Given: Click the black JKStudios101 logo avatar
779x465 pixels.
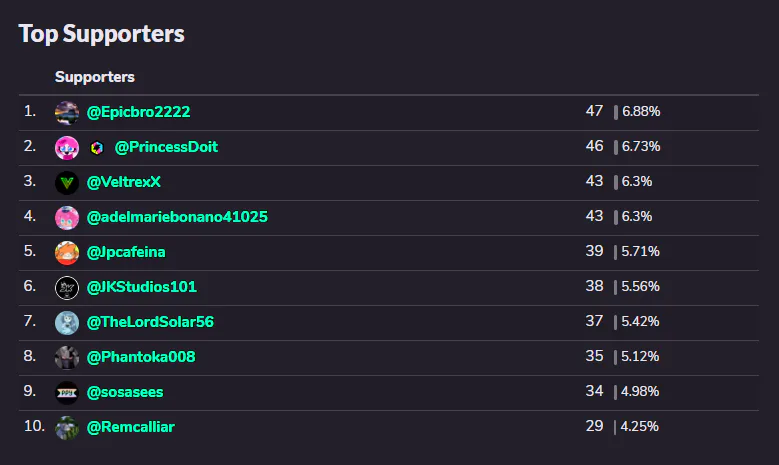Looking at the screenshot, I should [67, 288].
